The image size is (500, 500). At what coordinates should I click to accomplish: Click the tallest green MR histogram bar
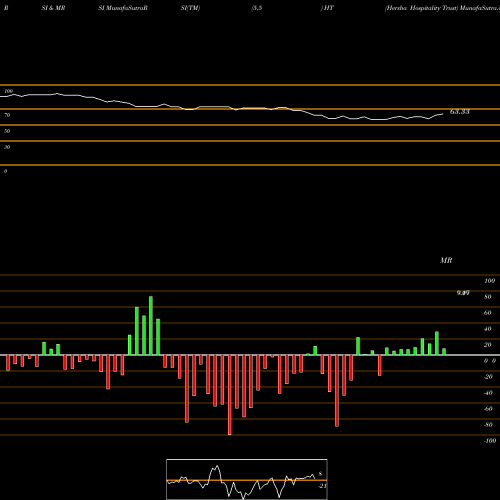151,325
